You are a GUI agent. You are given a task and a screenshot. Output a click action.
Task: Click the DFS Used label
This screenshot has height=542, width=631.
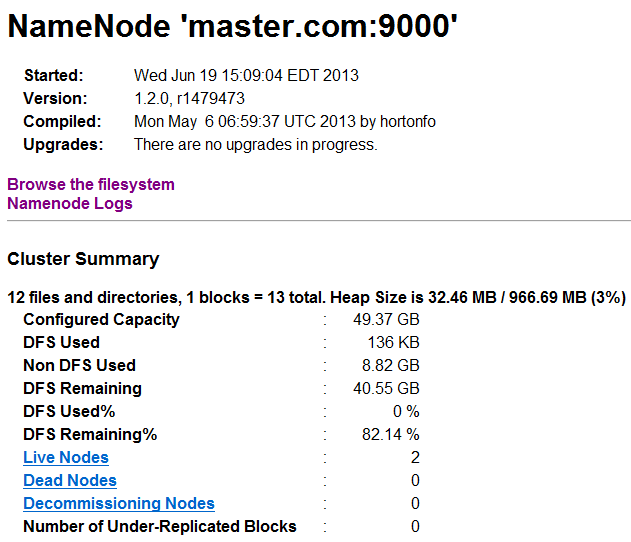tap(62, 342)
